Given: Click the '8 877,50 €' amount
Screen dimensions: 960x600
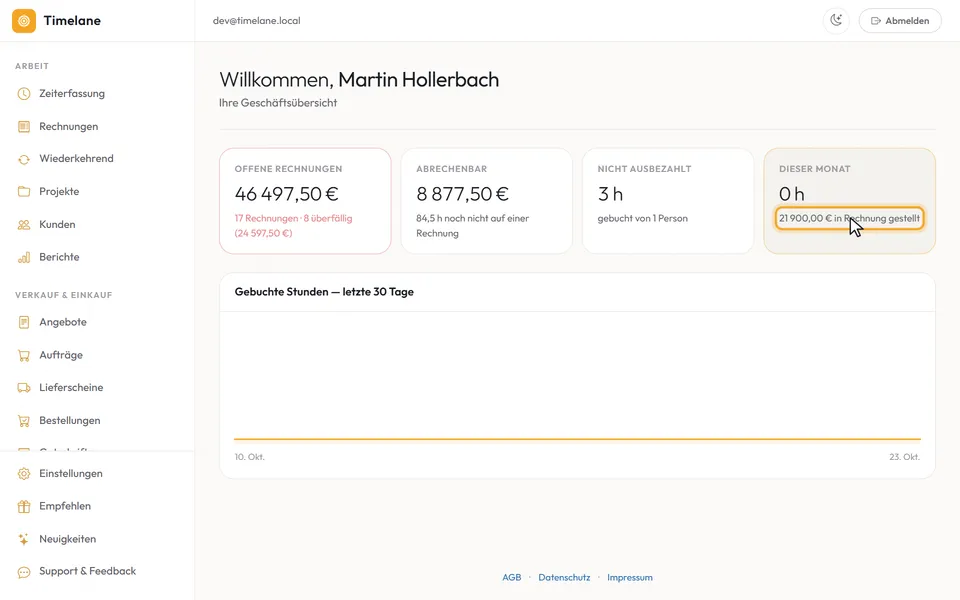Looking at the screenshot, I should 462,194.
